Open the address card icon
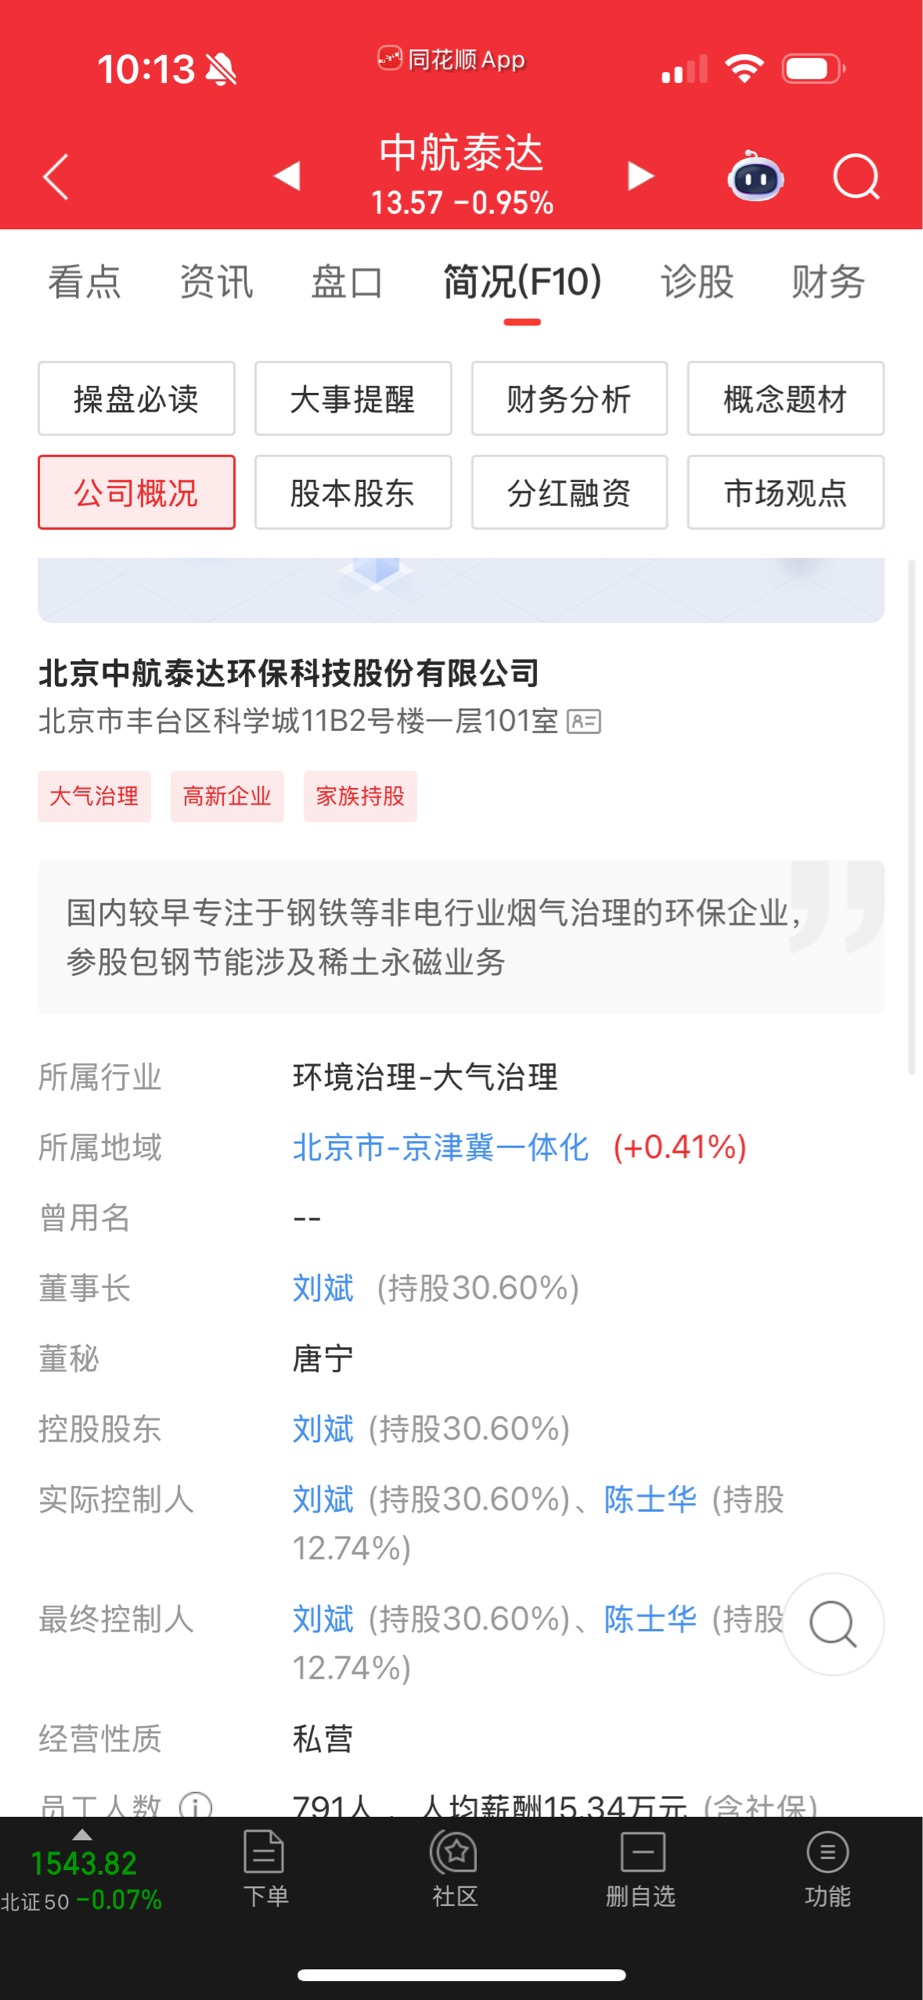The width and height of the screenshot is (923, 2000). point(584,721)
